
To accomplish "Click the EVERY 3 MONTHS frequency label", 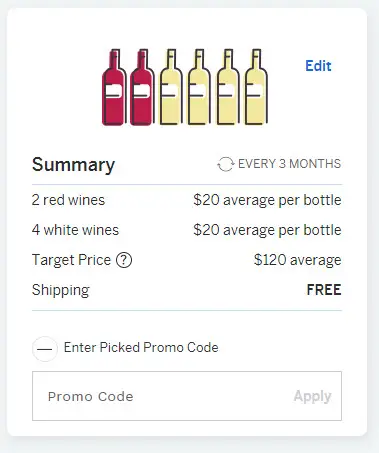I will (289, 164).
